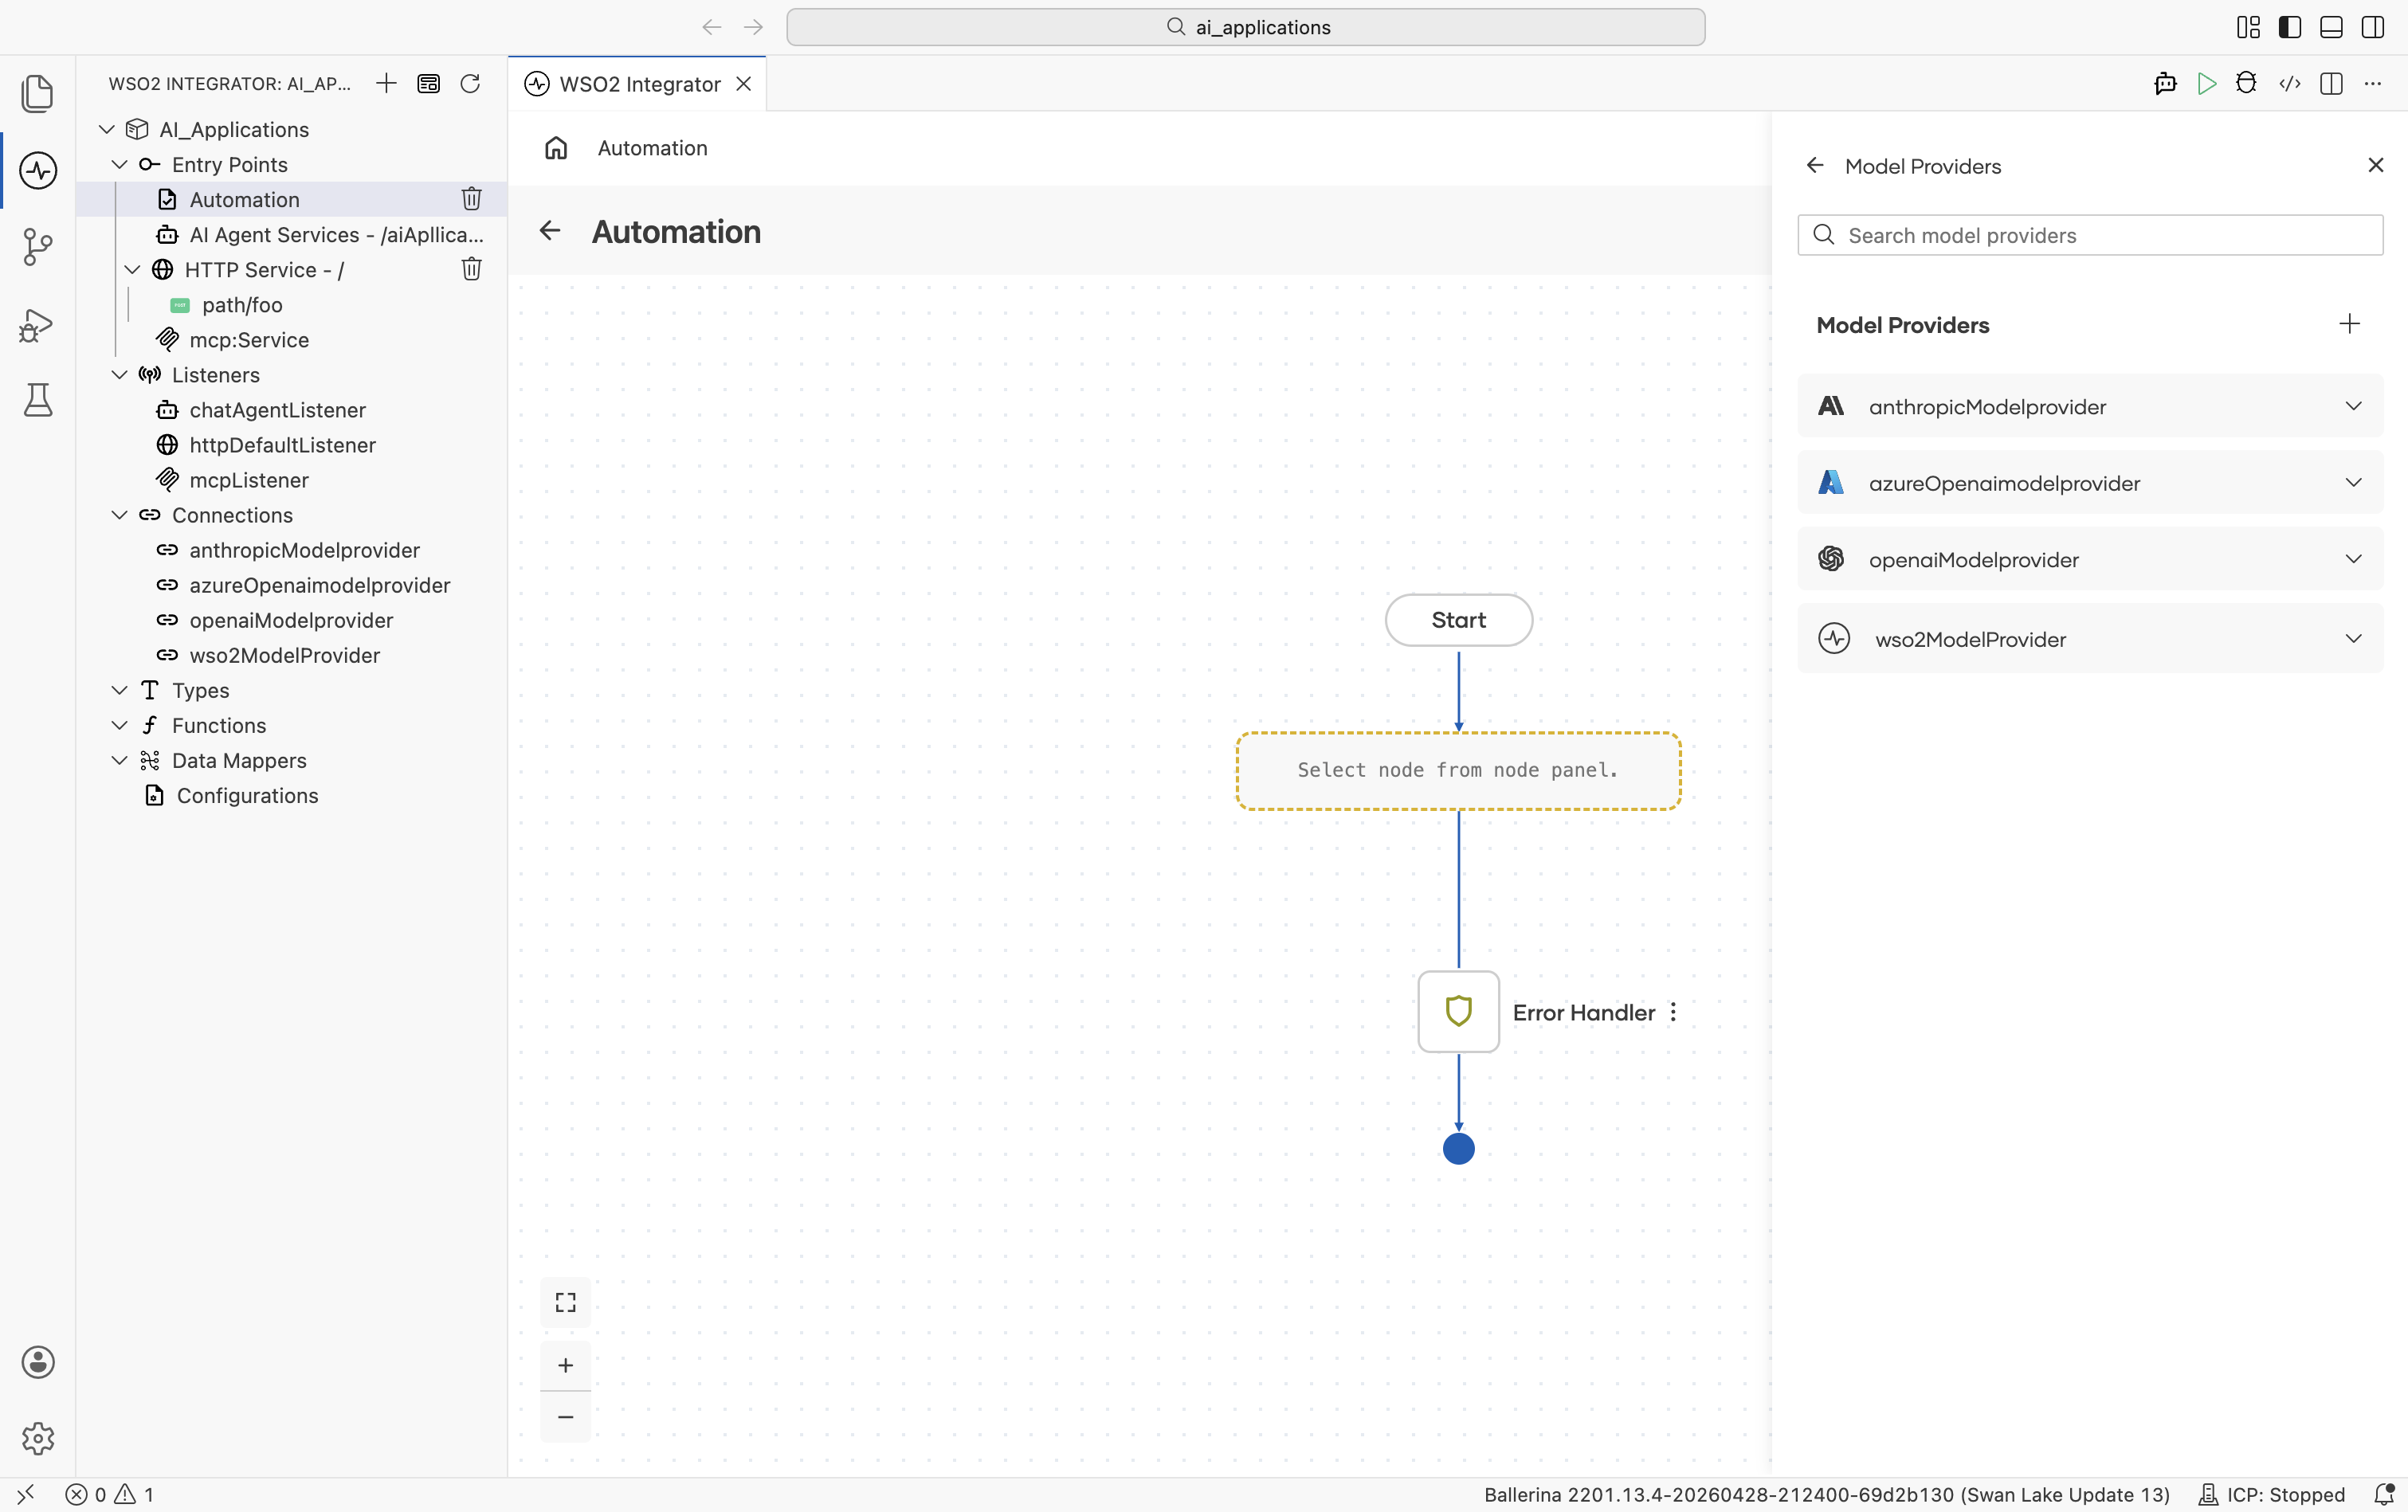The width and height of the screenshot is (2408, 1512).
Task: Open the Testing flask icon
Action: point(38,400)
